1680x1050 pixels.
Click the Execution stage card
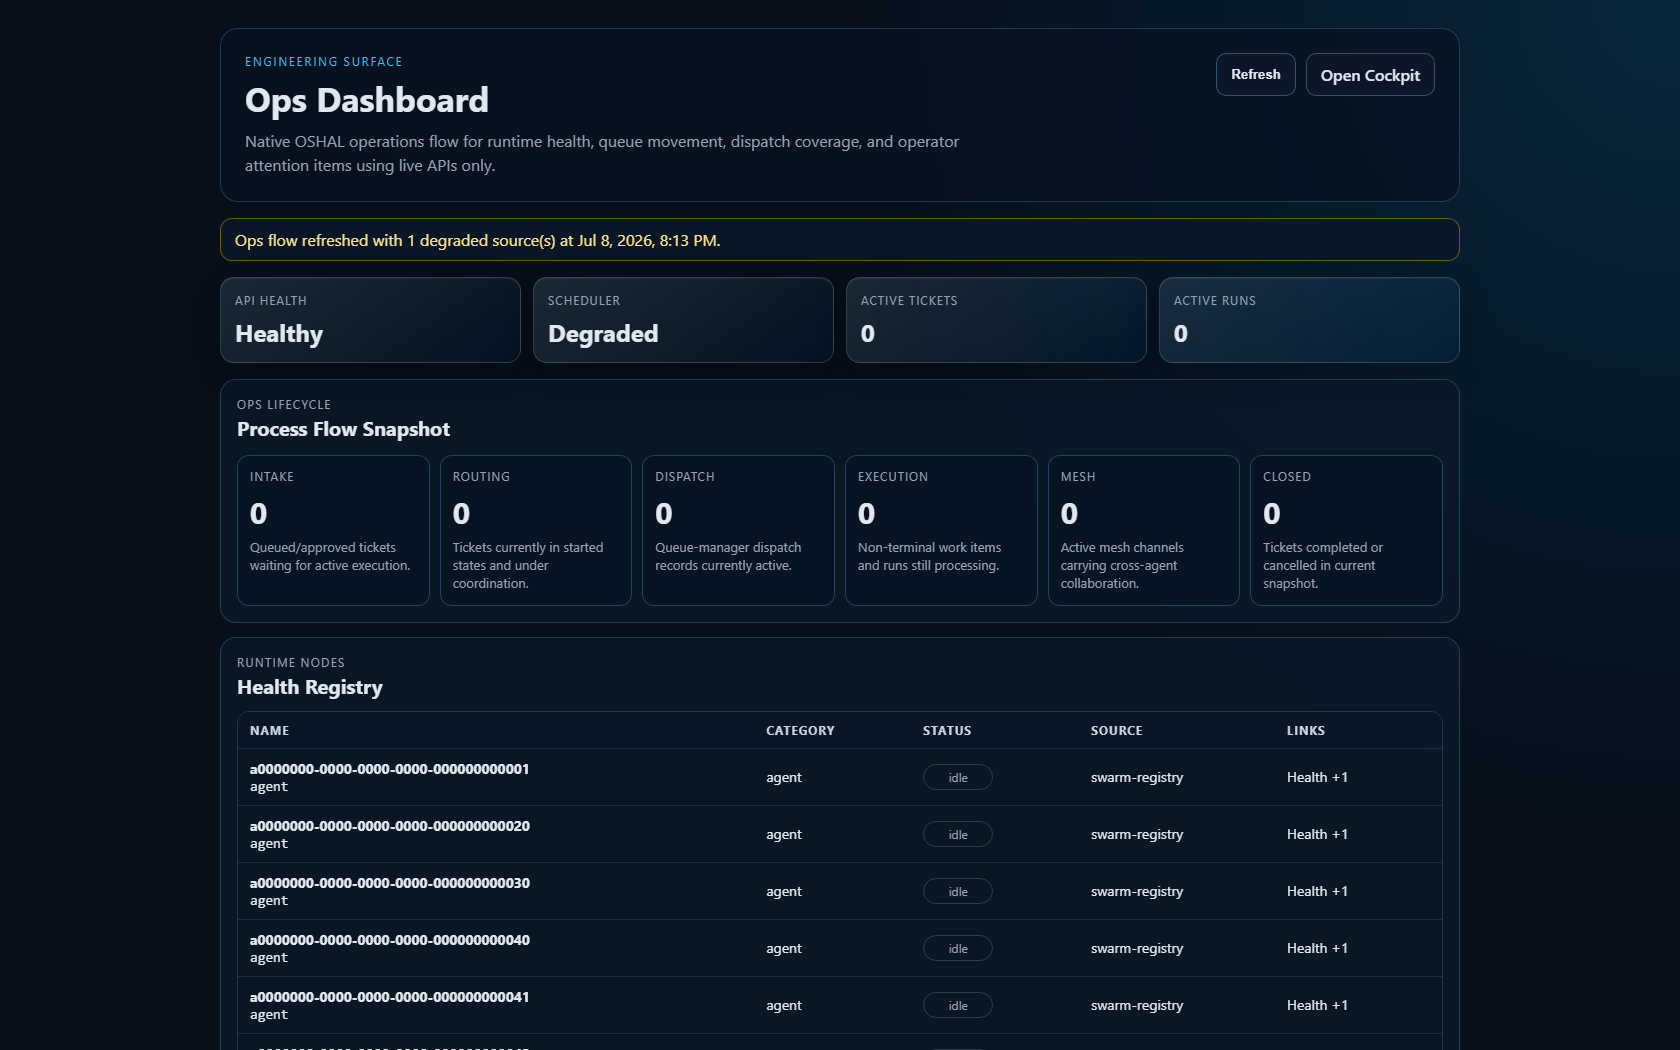pos(941,530)
